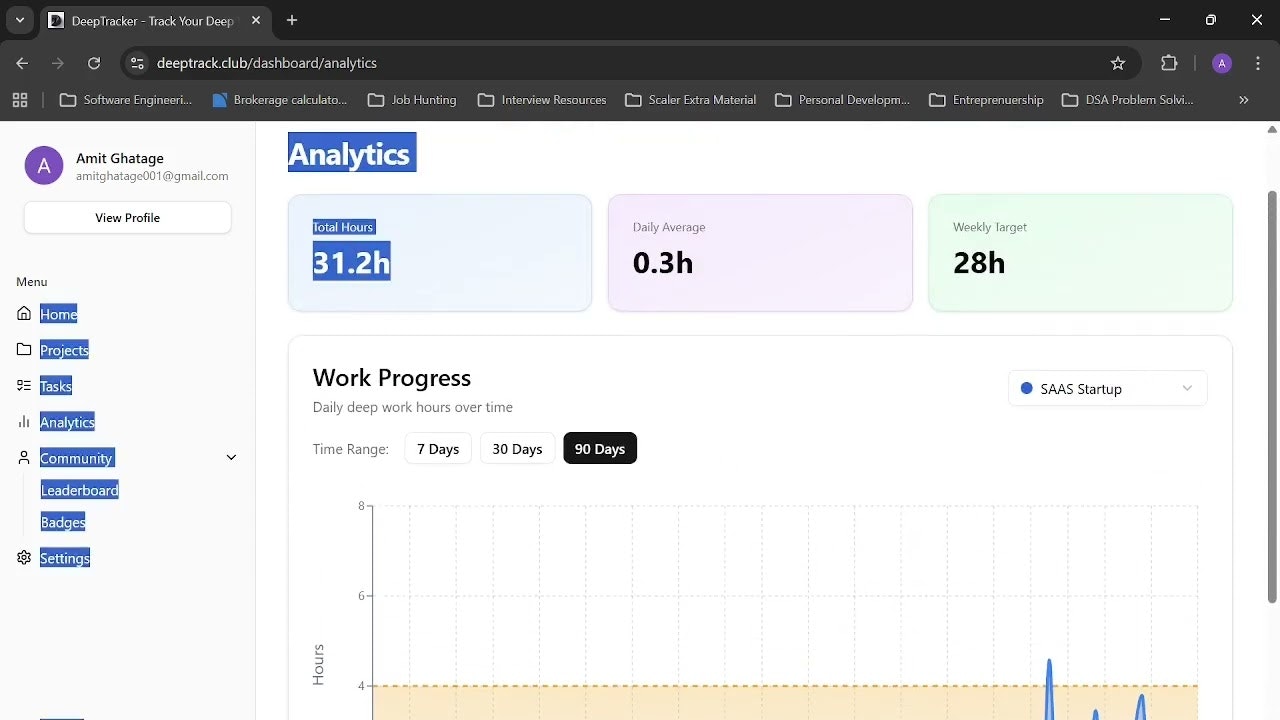1280x720 pixels.
Task: Click the amitghatage001@gmail.com email text
Action: pyautogui.click(x=152, y=176)
